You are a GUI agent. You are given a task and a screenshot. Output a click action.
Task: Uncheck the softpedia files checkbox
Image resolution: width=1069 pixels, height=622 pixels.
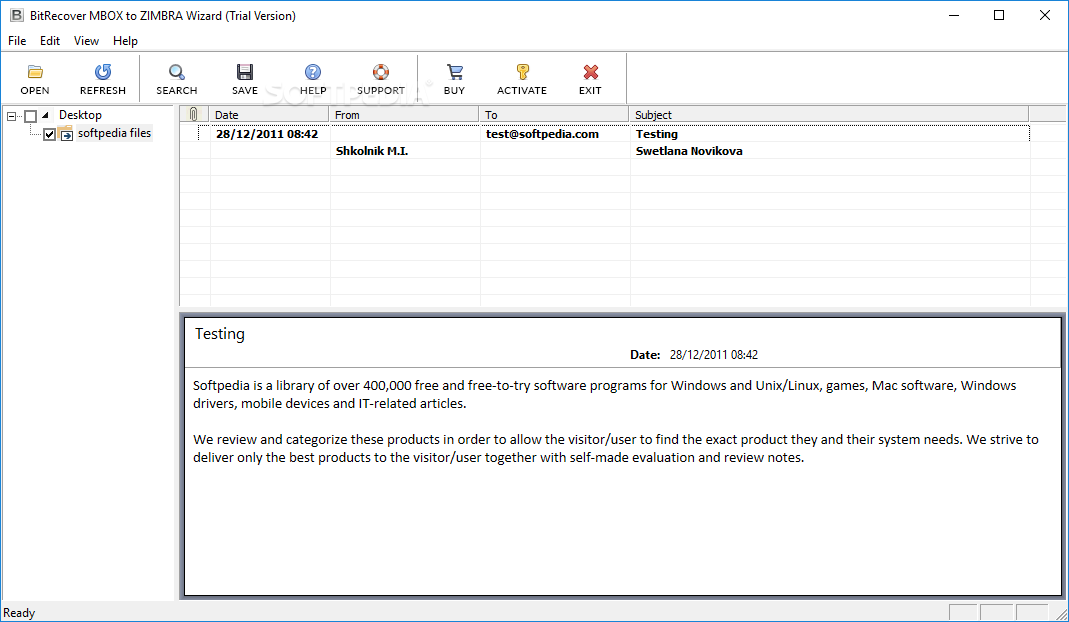49,134
